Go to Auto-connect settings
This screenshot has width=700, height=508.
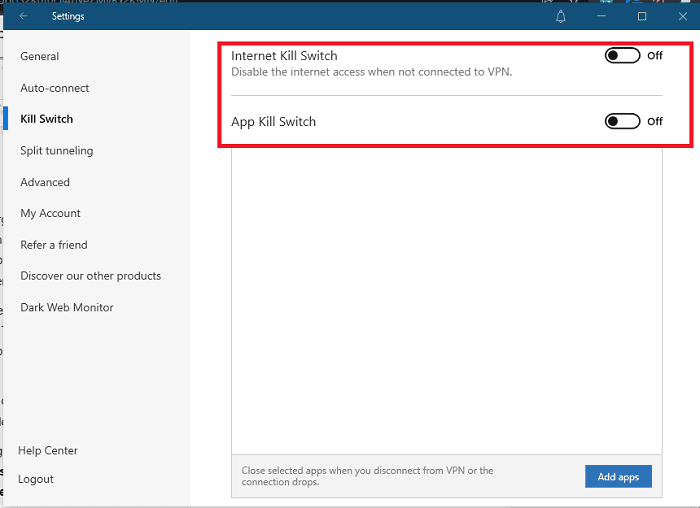coord(55,88)
